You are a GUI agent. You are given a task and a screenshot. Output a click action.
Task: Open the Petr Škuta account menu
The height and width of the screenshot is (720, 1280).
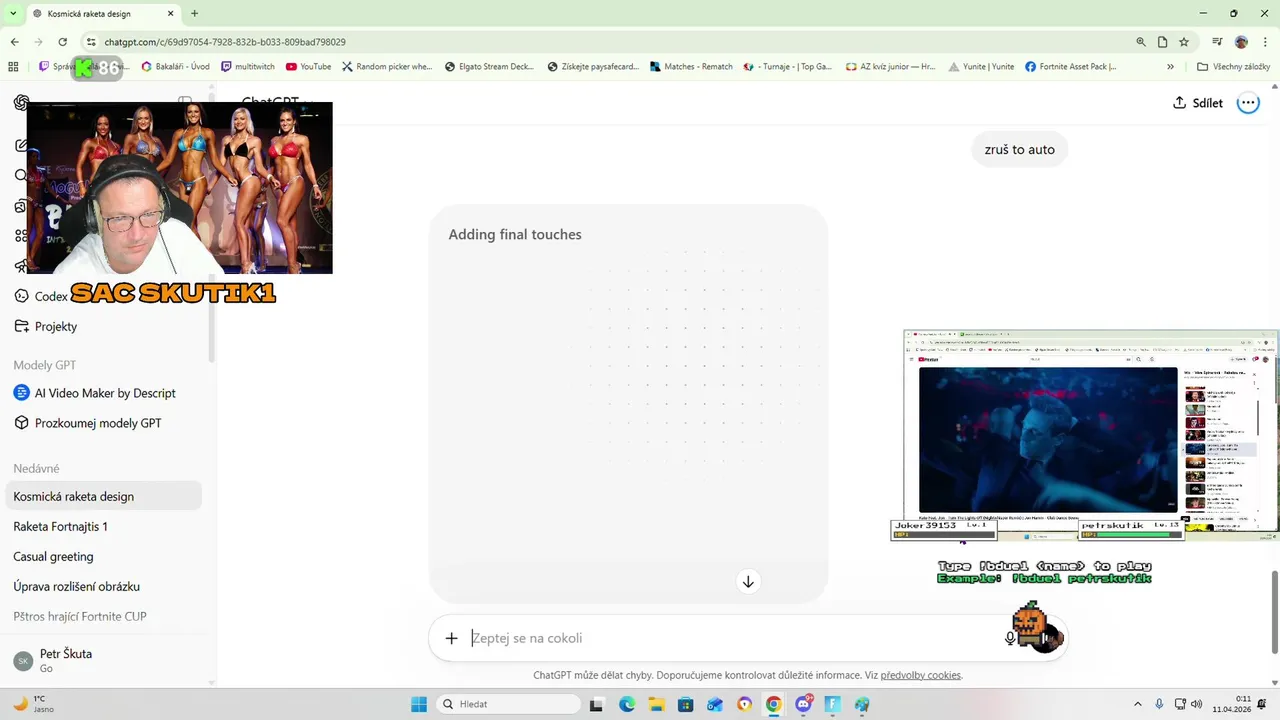pos(104,660)
